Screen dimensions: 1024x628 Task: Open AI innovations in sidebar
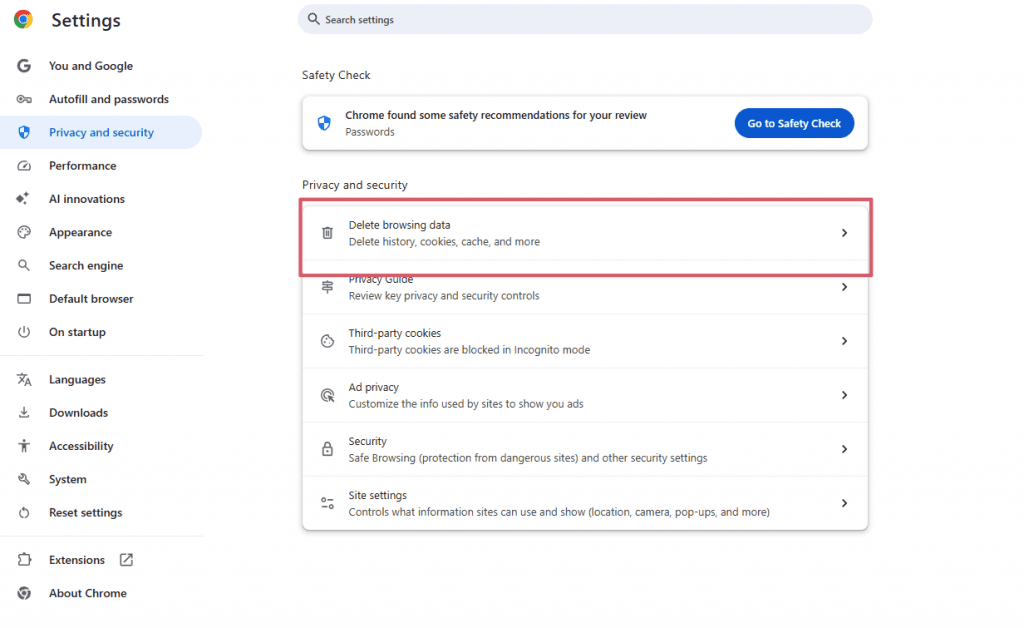click(86, 199)
